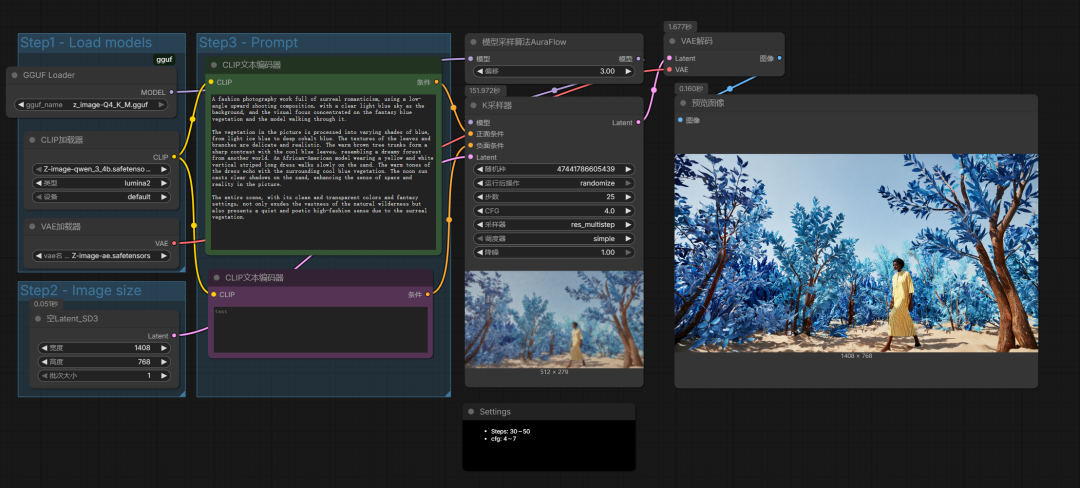The width and height of the screenshot is (1080, 488).
Task: Click the K采样器 preview thumbnail image
Action: [554, 319]
